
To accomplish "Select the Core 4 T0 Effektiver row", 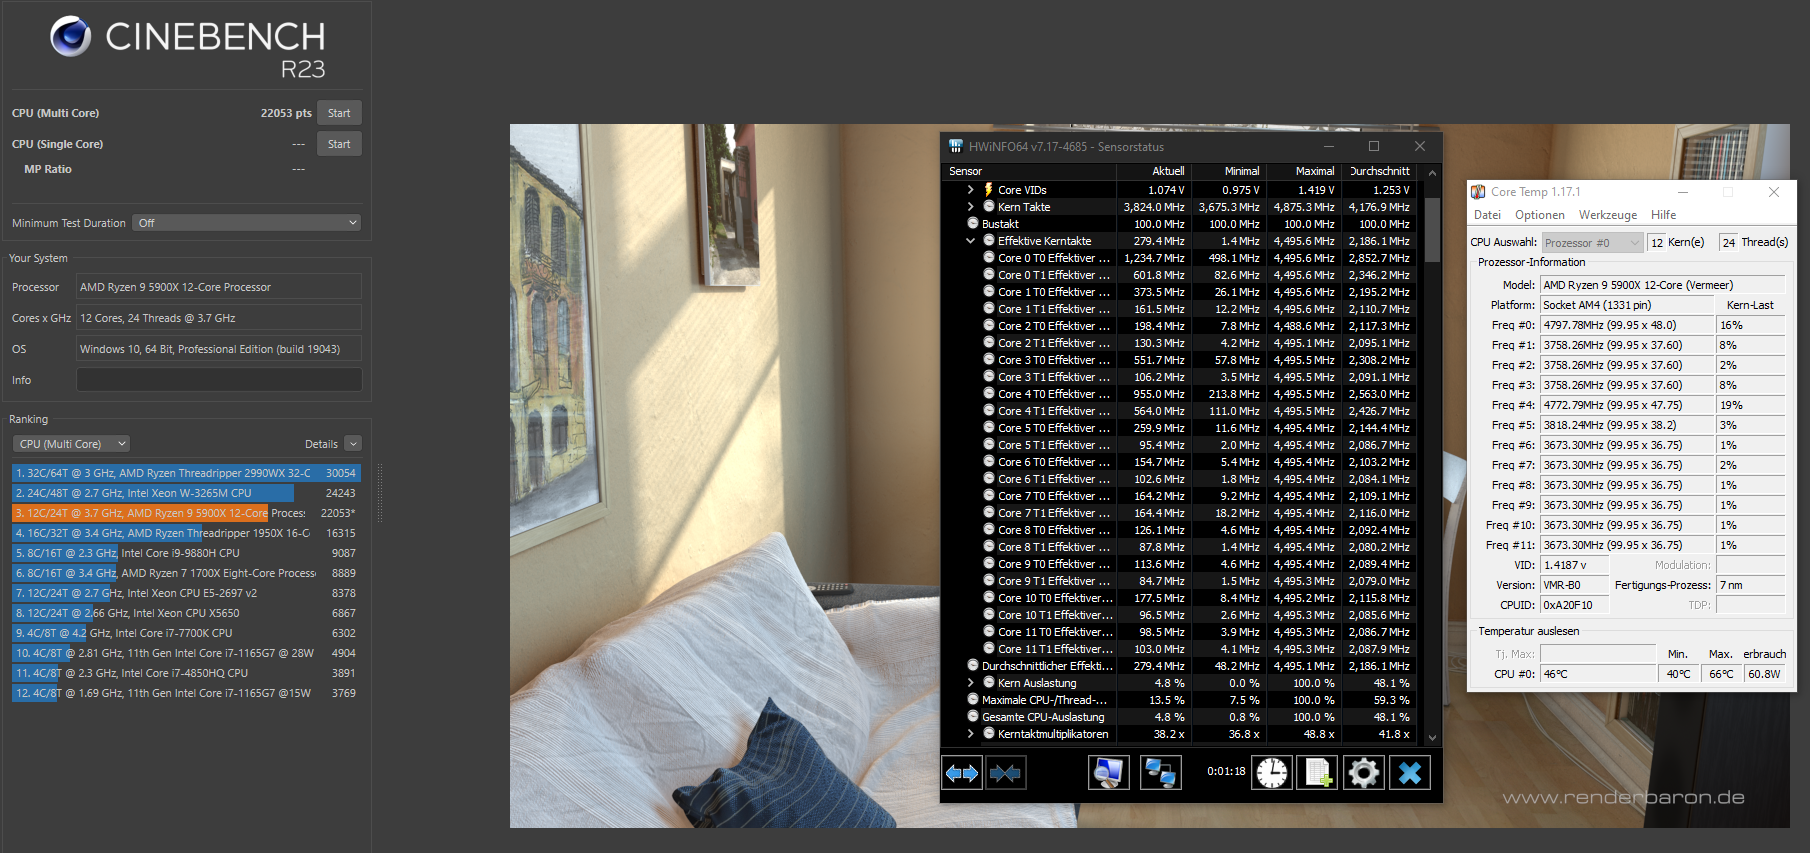I will point(1180,394).
